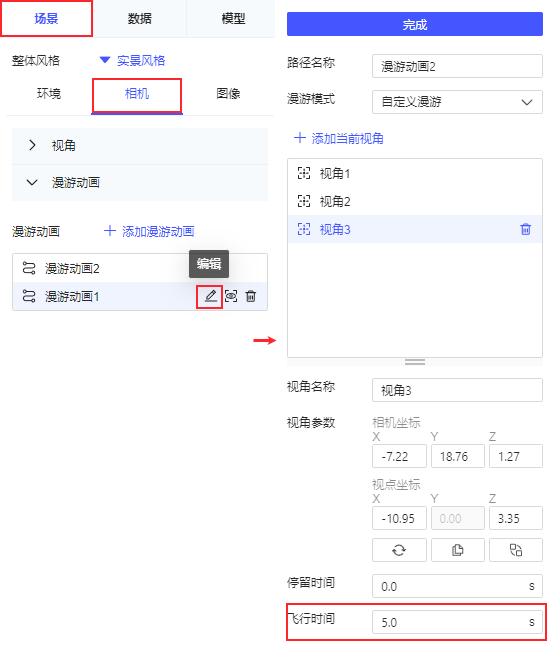Image resolution: width=553 pixels, height=652 pixels.
Task: Select 漫游动画1 in the roaming list
Action: pyautogui.click(x=140, y=296)
